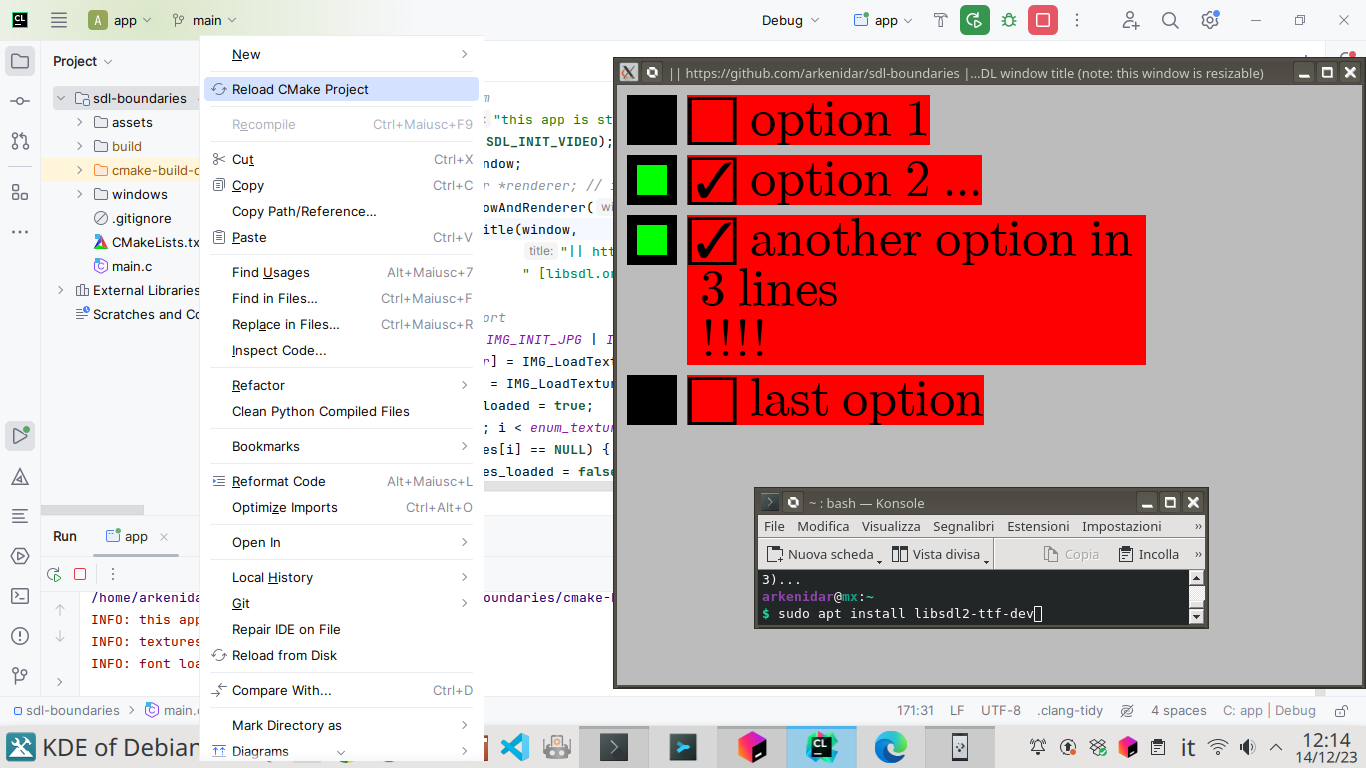Open Visual Studio Code from taskbar
Viewport: 1366px width, 768px height.
[514, 747]
